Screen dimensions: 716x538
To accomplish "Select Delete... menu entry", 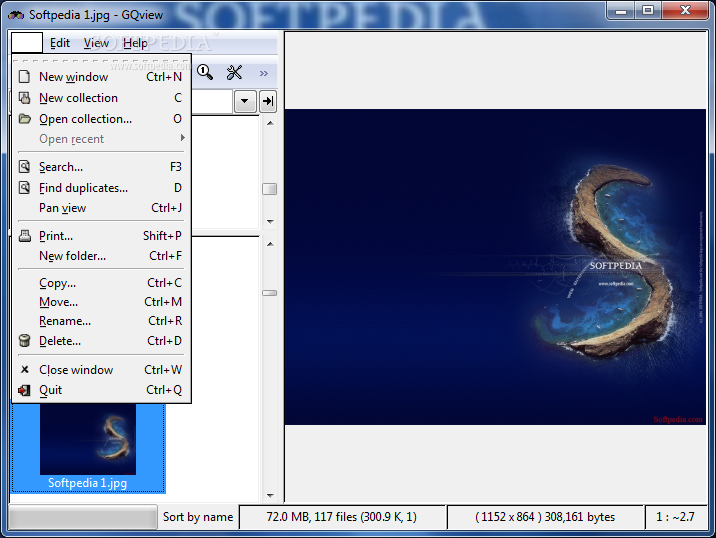I will click(x=101, y=341).
